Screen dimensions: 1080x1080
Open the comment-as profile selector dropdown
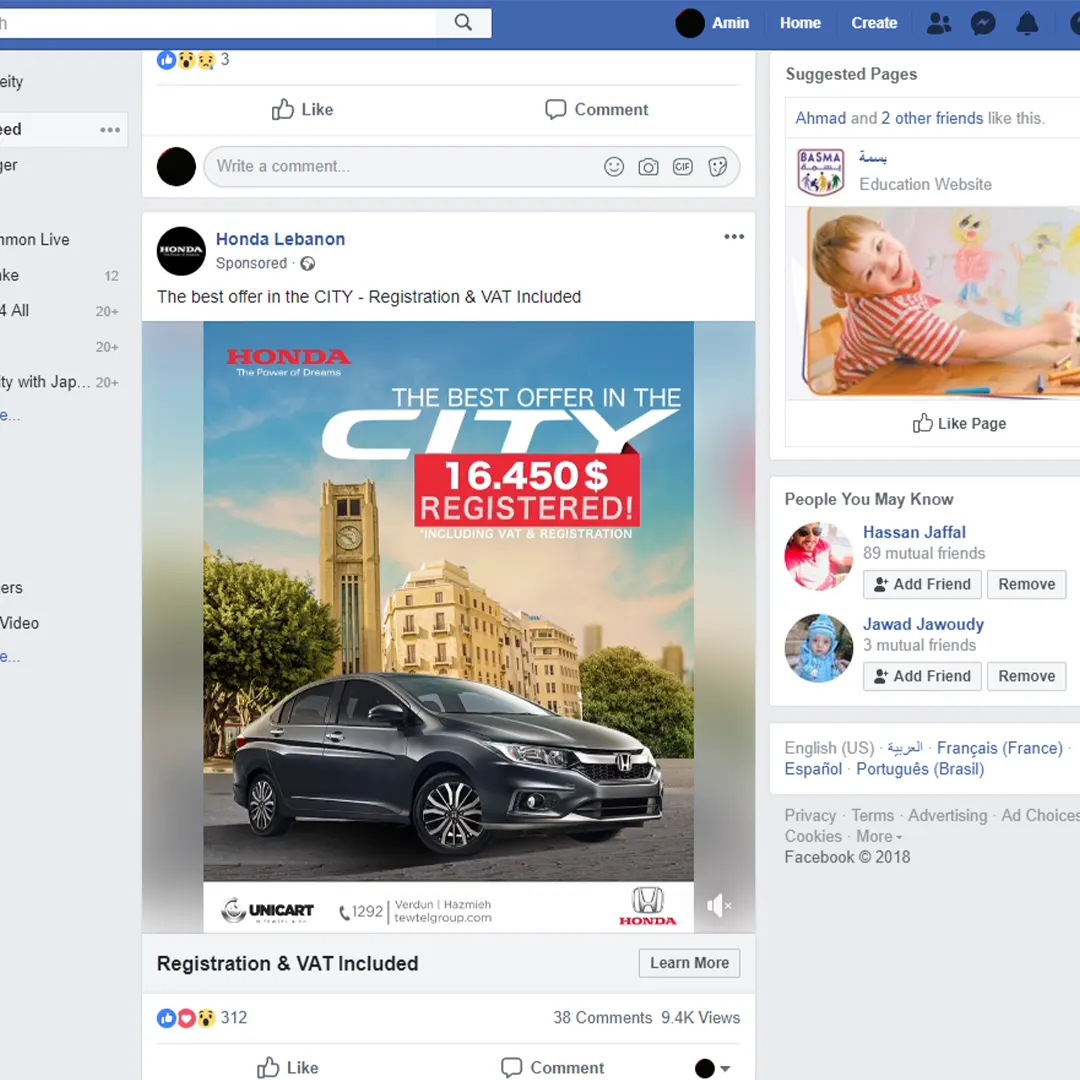713,1068
